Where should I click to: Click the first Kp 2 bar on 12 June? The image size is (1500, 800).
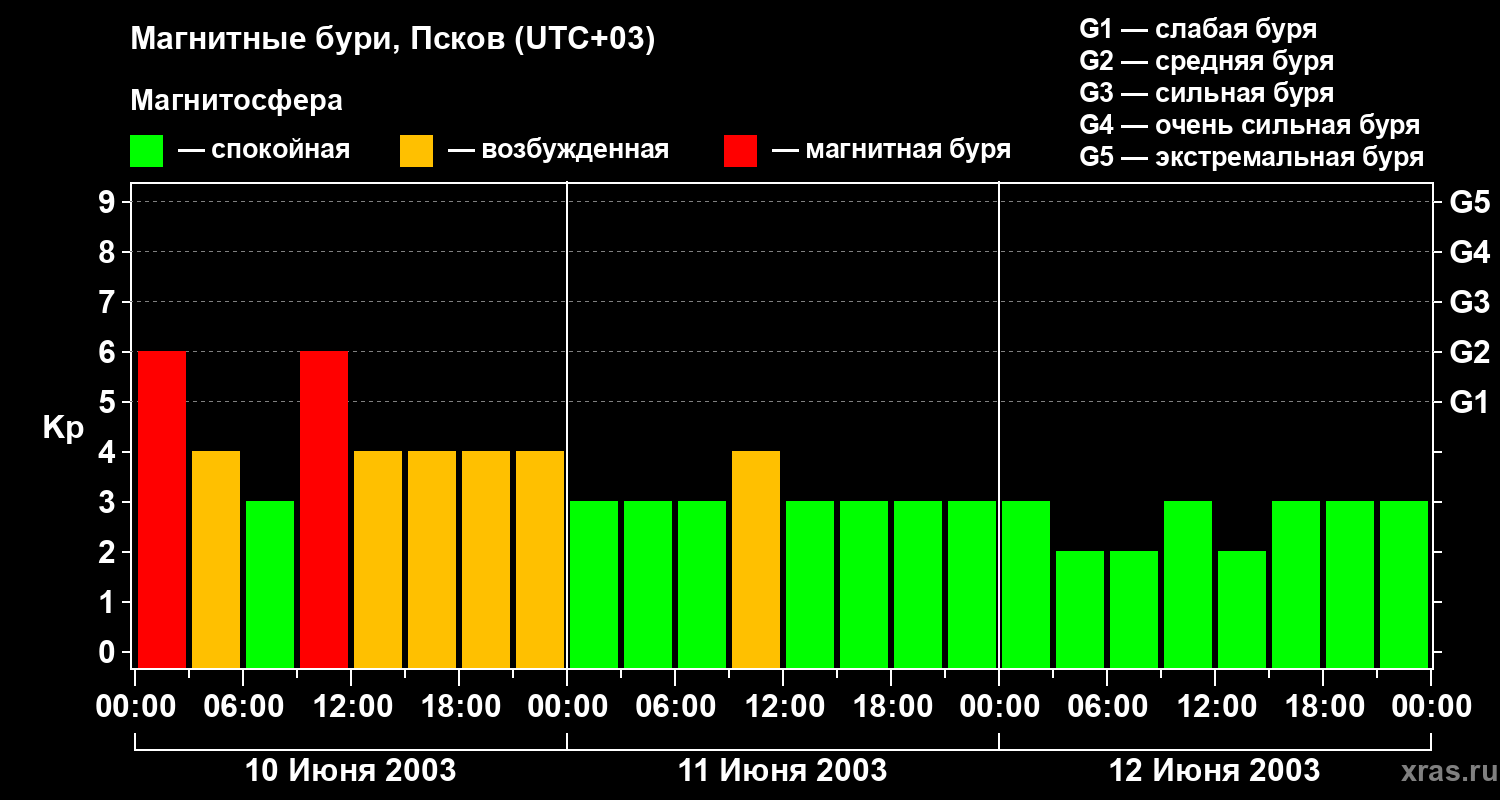(x=1080, y=609)
